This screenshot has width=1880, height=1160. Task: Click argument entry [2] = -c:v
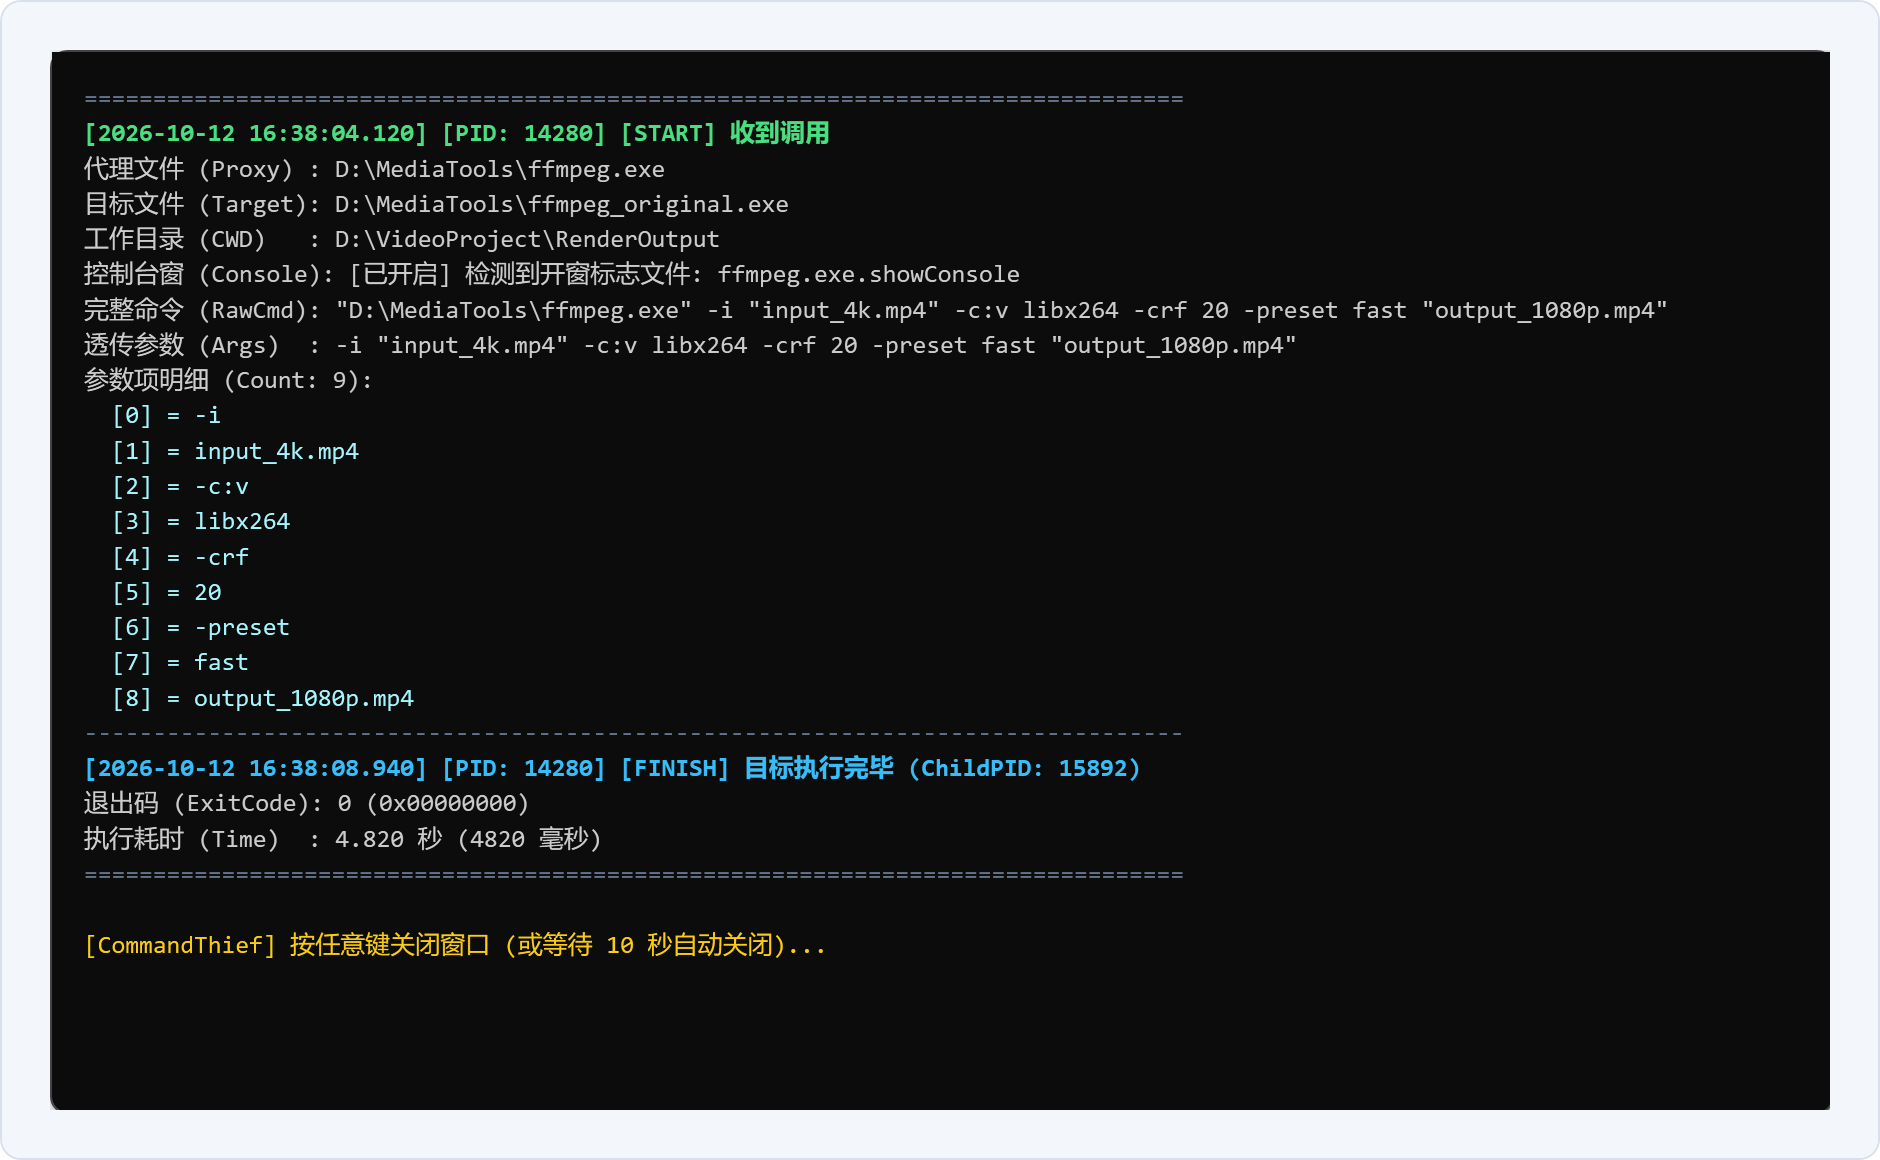(180, 486)
